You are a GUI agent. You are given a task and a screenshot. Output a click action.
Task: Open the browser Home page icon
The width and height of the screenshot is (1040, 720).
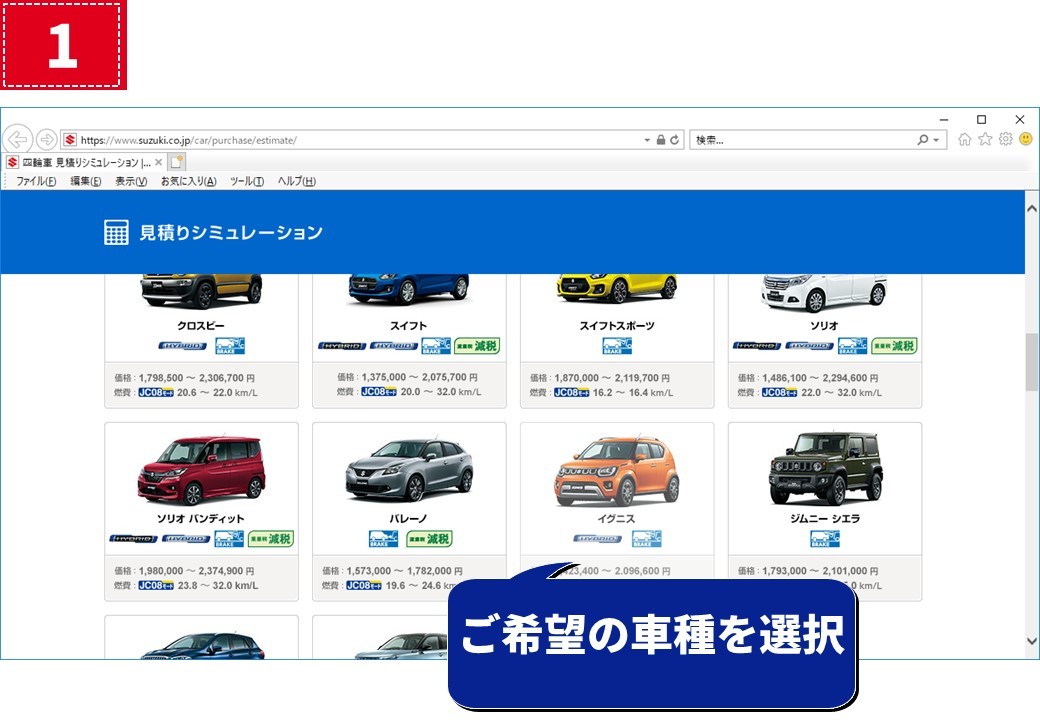[x=964, y=139]
